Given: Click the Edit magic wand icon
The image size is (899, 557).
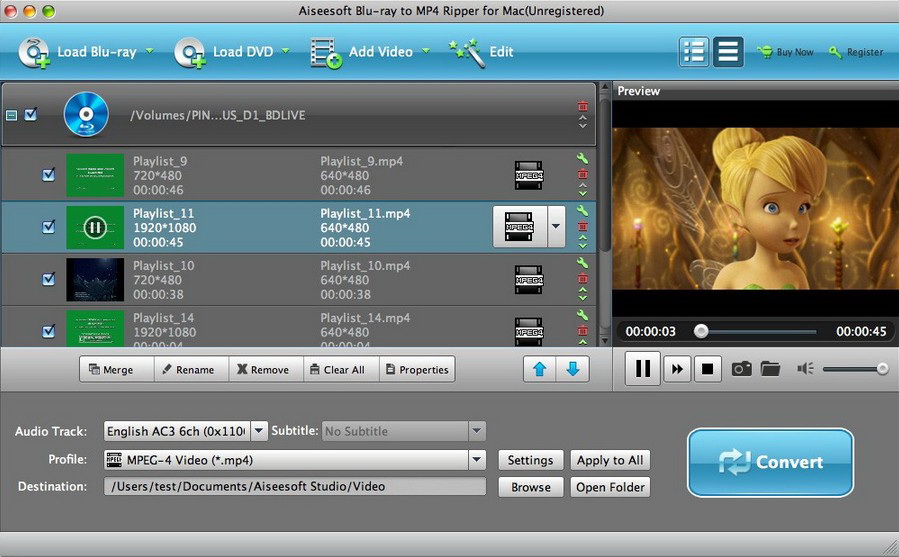Looking at the screenshot, I should click(x=466, y=52).
